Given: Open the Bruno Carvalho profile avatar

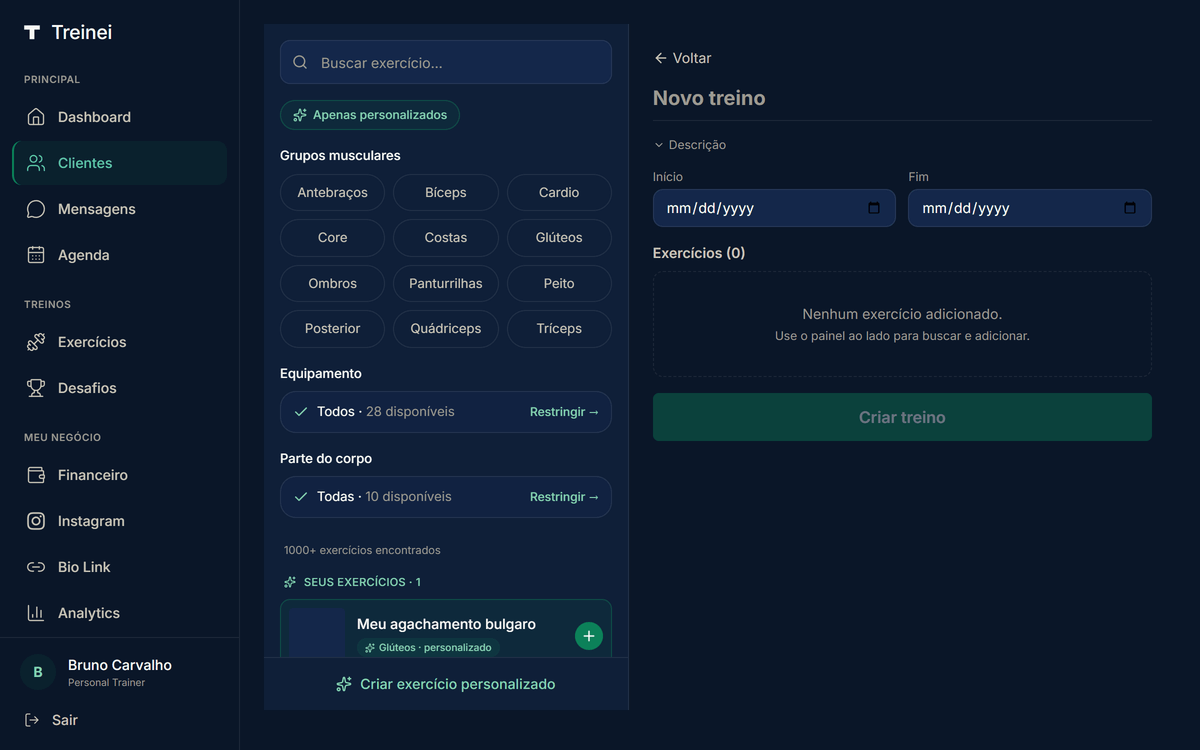Looking at the screenshot, I should coord(38,672).
